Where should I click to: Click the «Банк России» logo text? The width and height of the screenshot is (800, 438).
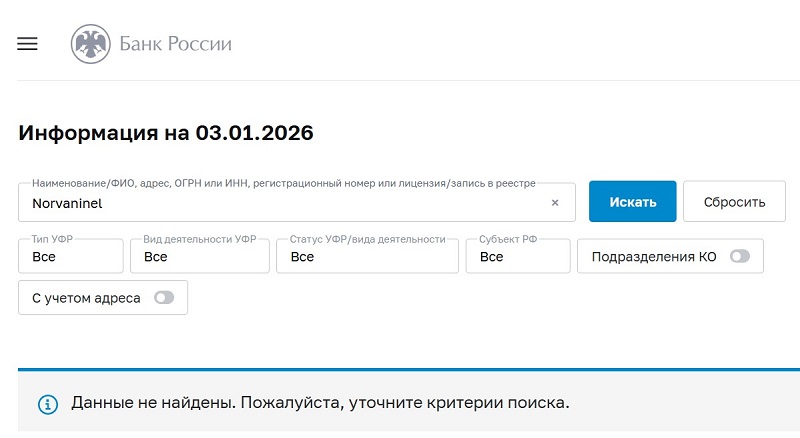[x=175, y=44]
